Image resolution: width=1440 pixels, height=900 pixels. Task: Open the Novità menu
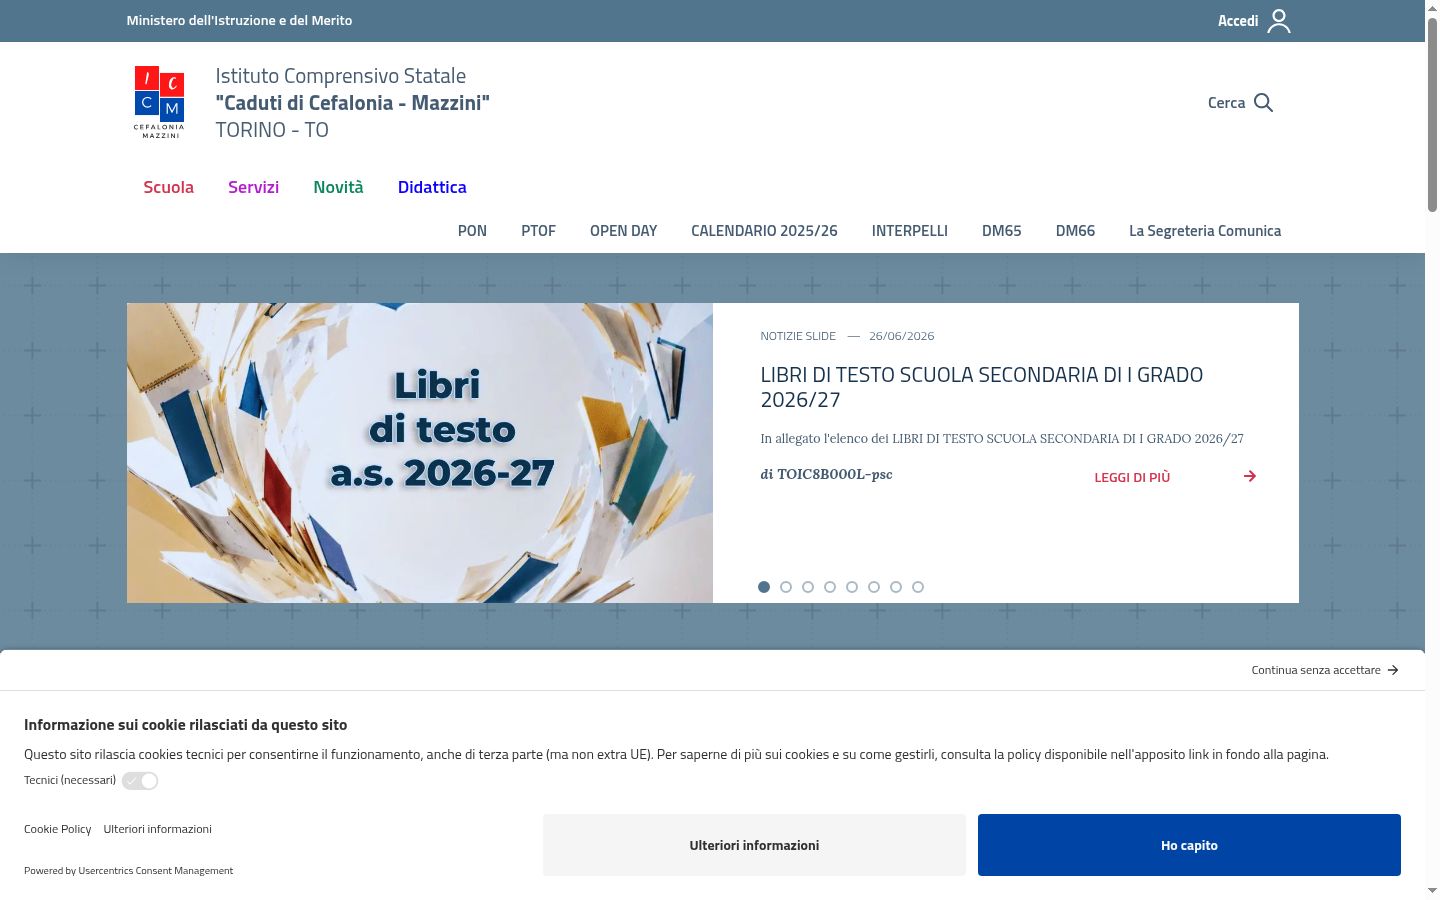[338, 187]
